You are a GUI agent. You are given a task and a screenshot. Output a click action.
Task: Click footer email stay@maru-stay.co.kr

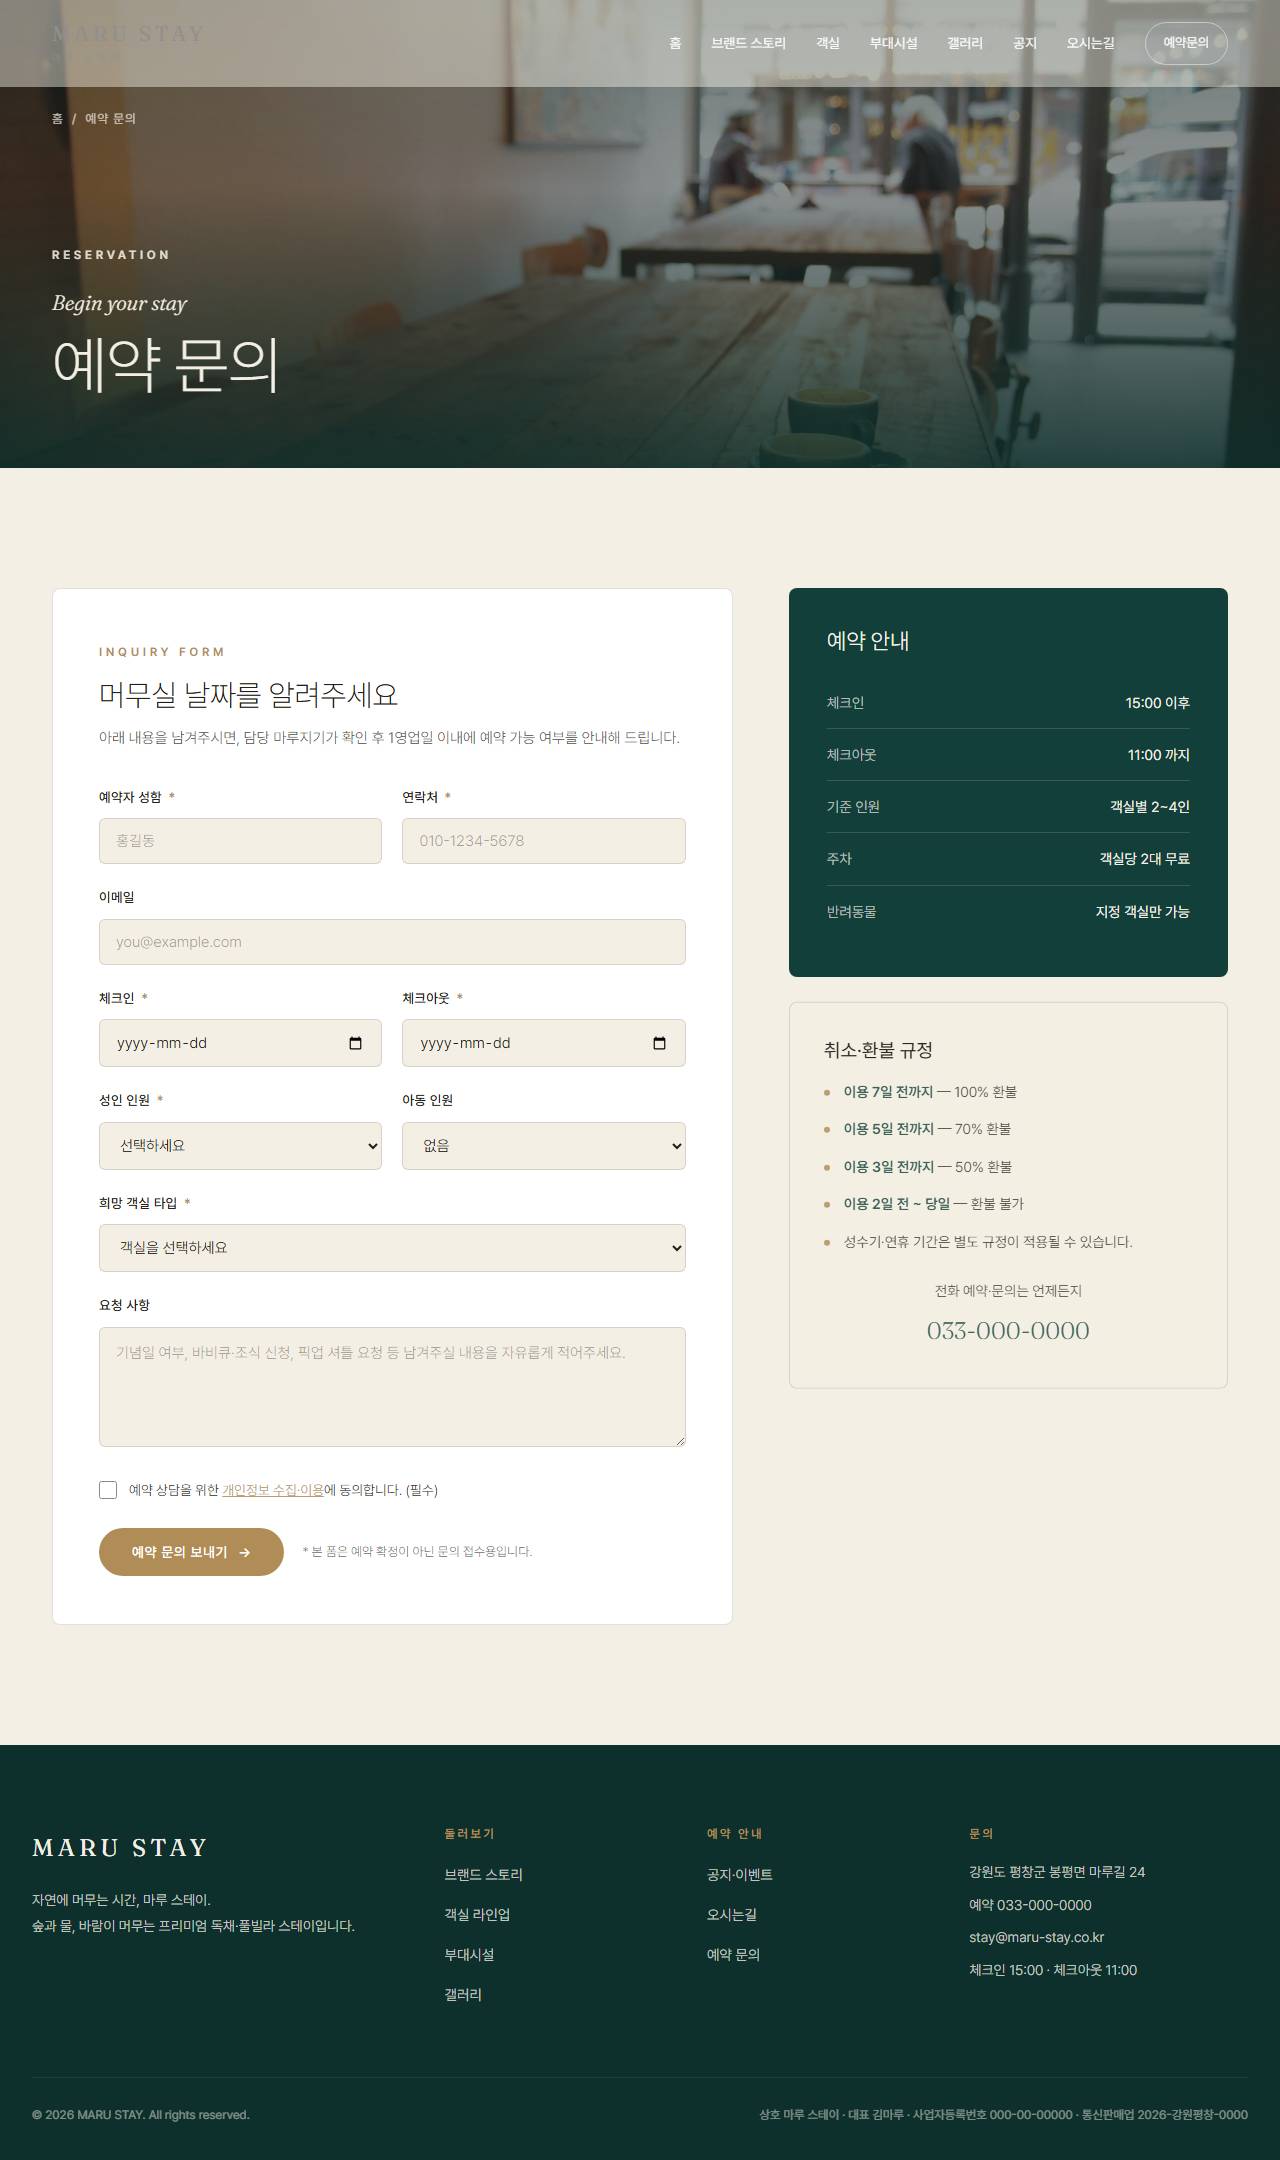pyautogui.click(x=1036, y=1938)
